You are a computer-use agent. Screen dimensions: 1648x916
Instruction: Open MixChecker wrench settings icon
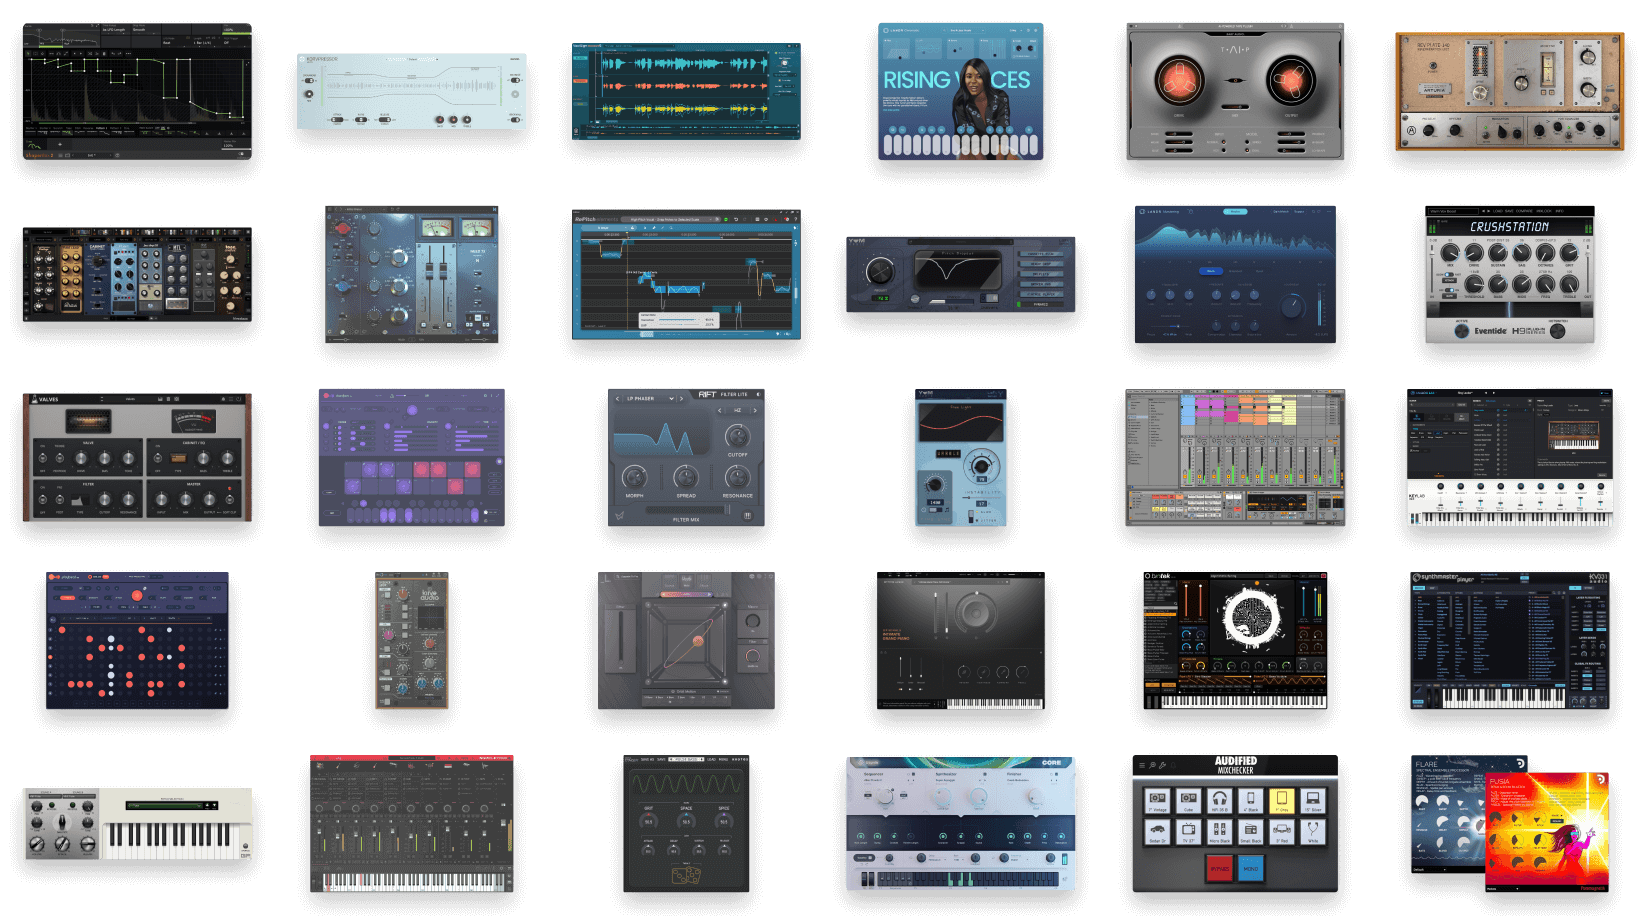pos(1162,766)
